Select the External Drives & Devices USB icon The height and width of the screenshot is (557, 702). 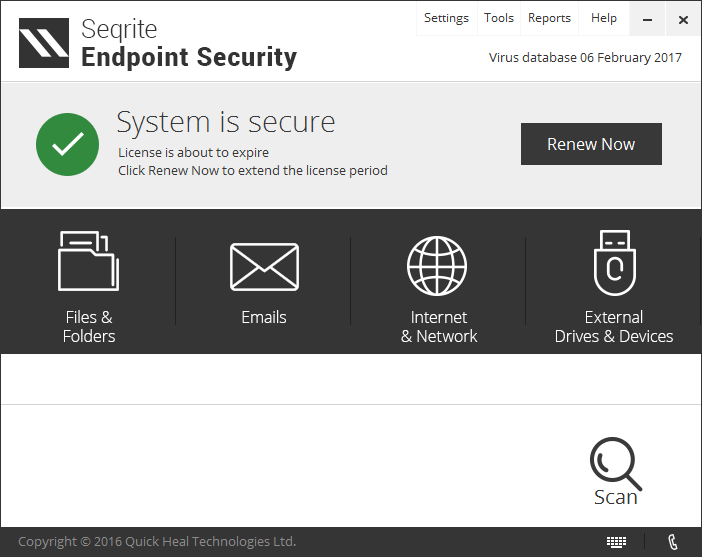613,264
